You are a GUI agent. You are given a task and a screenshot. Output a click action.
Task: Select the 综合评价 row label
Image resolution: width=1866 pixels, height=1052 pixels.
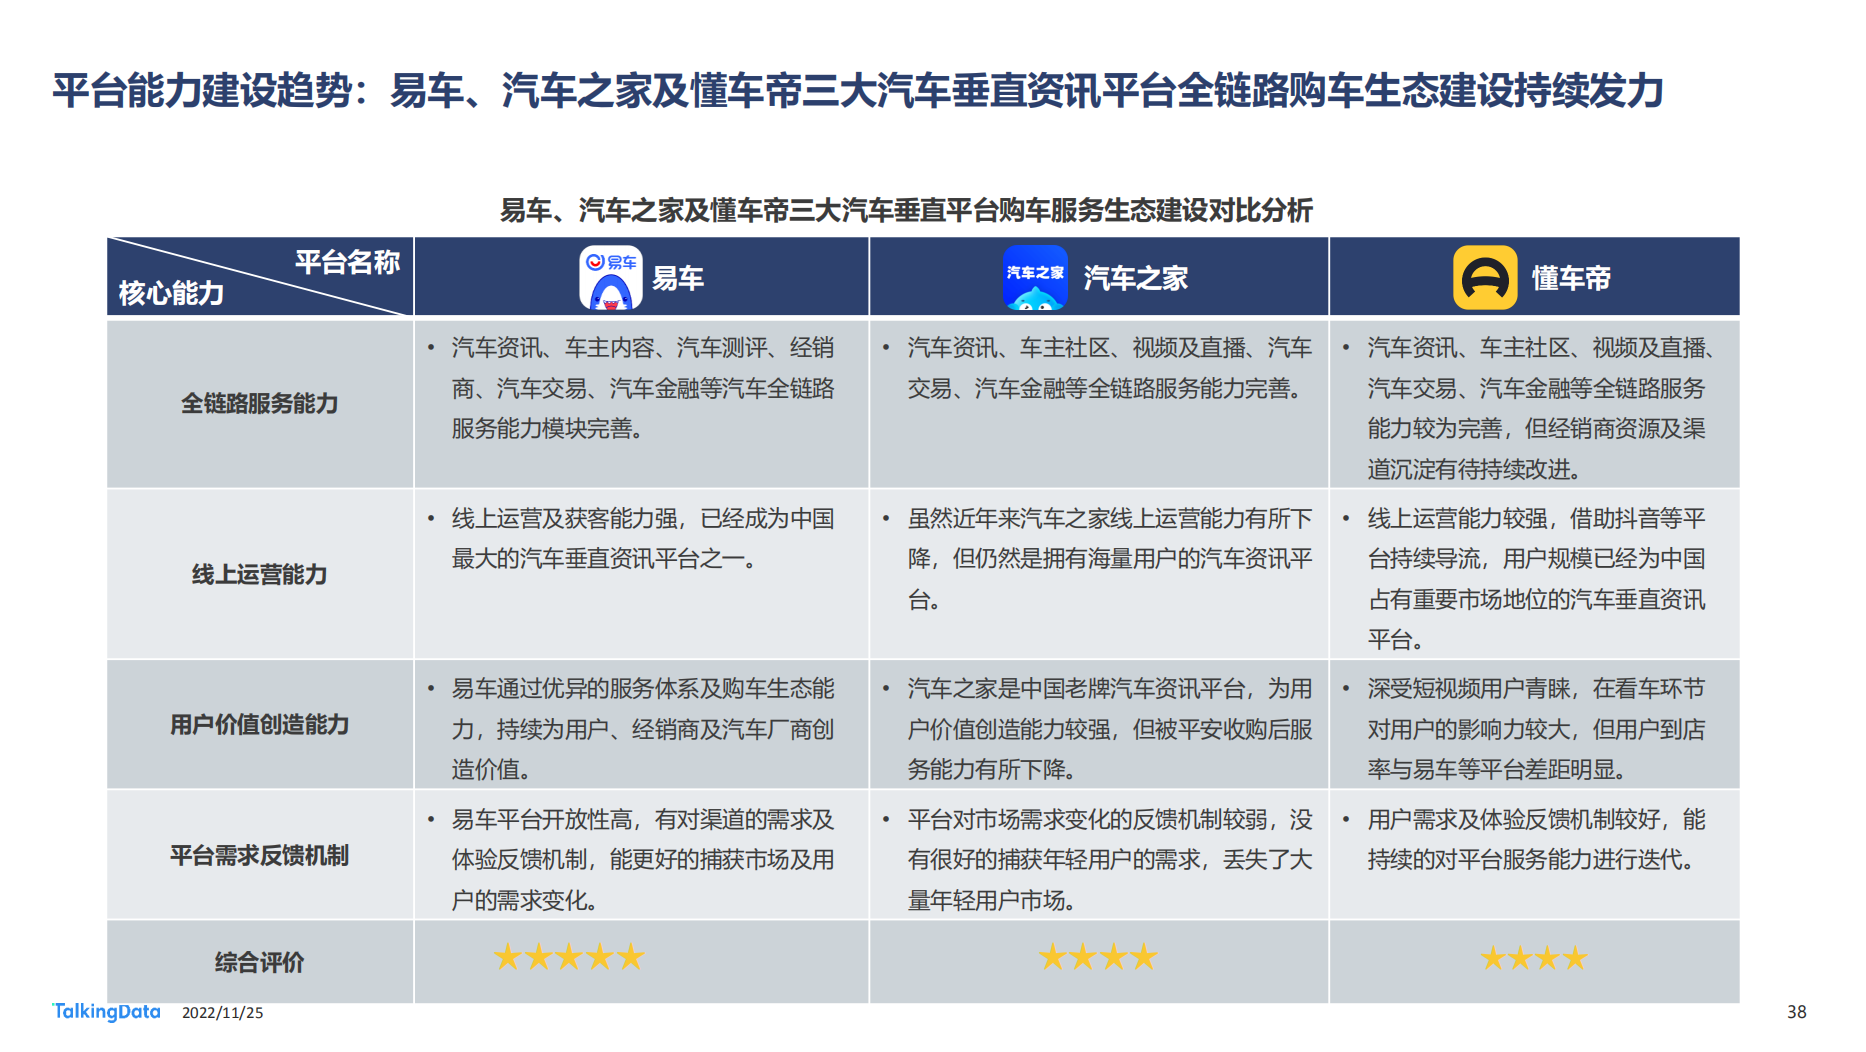[x=260, y=962]
